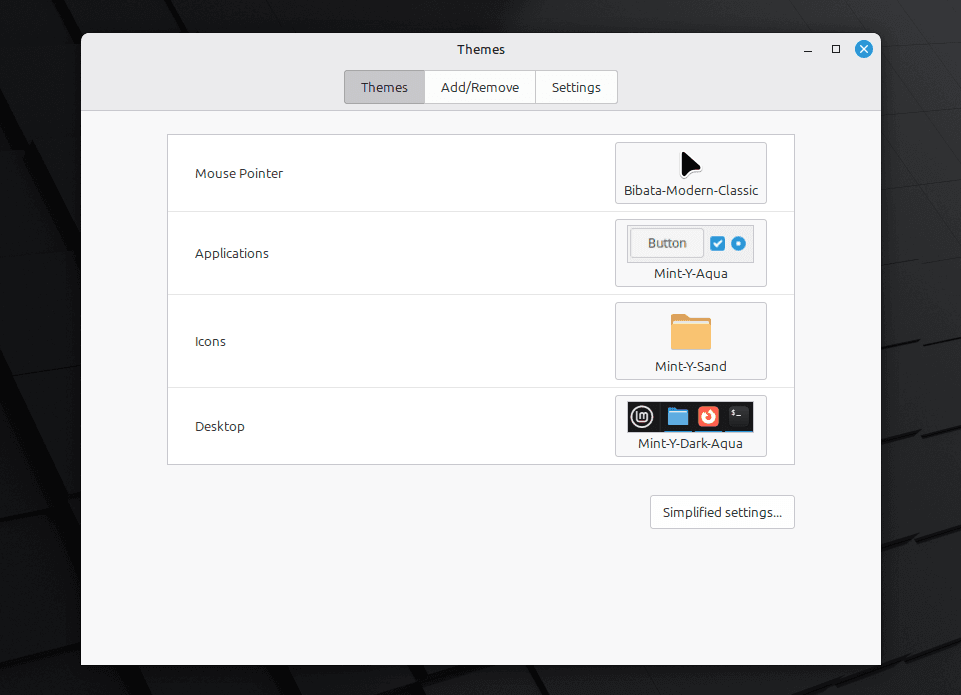Click the orange icon in Desktop theme preview
The width and height of the screenshot is (961, 695).
click(708, 417)
